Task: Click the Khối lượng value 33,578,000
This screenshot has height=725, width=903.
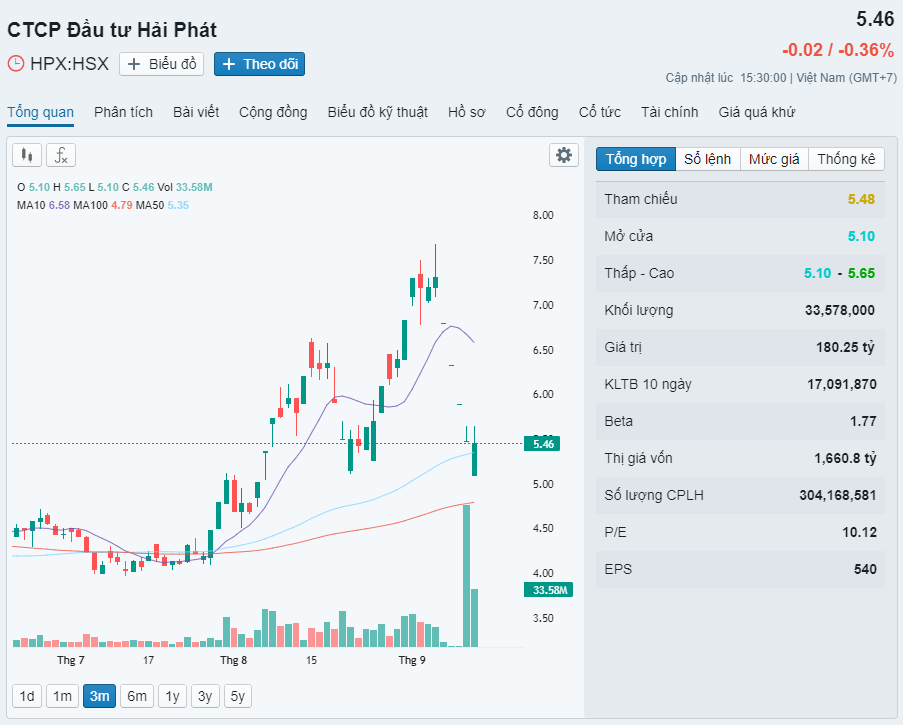Action: 840,310
